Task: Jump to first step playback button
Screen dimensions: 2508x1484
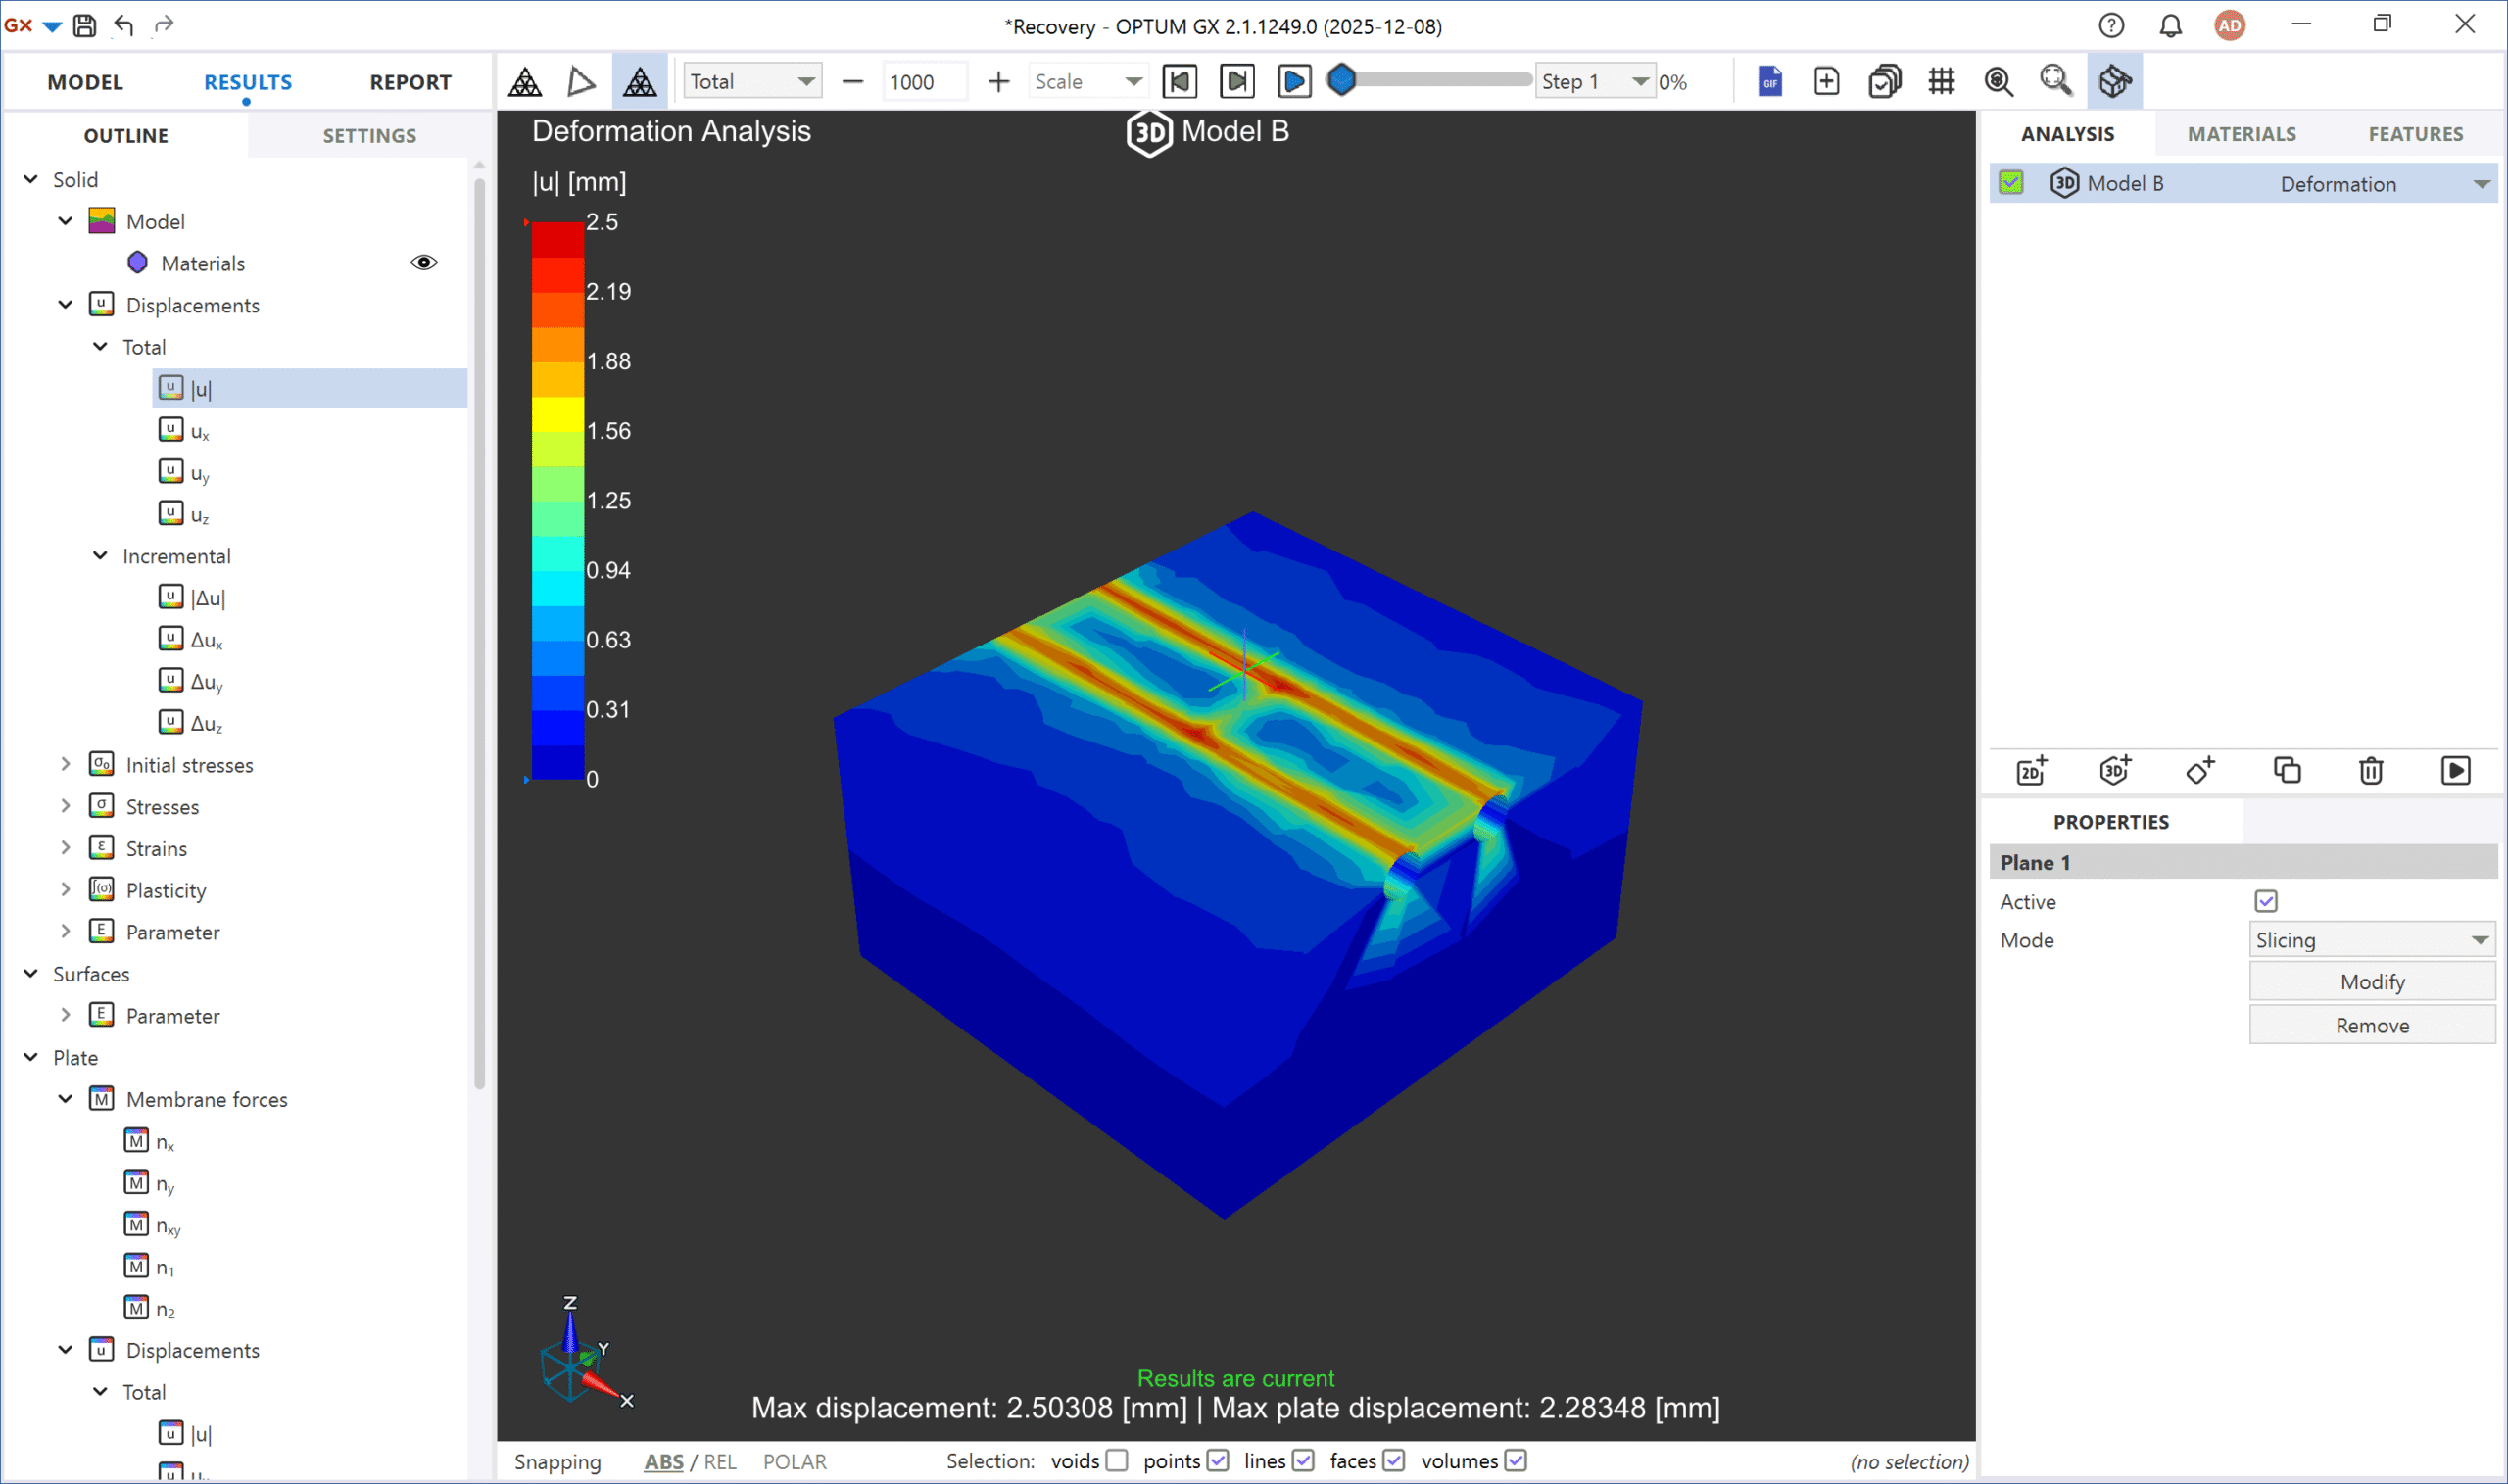Action: pyautogui.click(x=1180, y=81)
